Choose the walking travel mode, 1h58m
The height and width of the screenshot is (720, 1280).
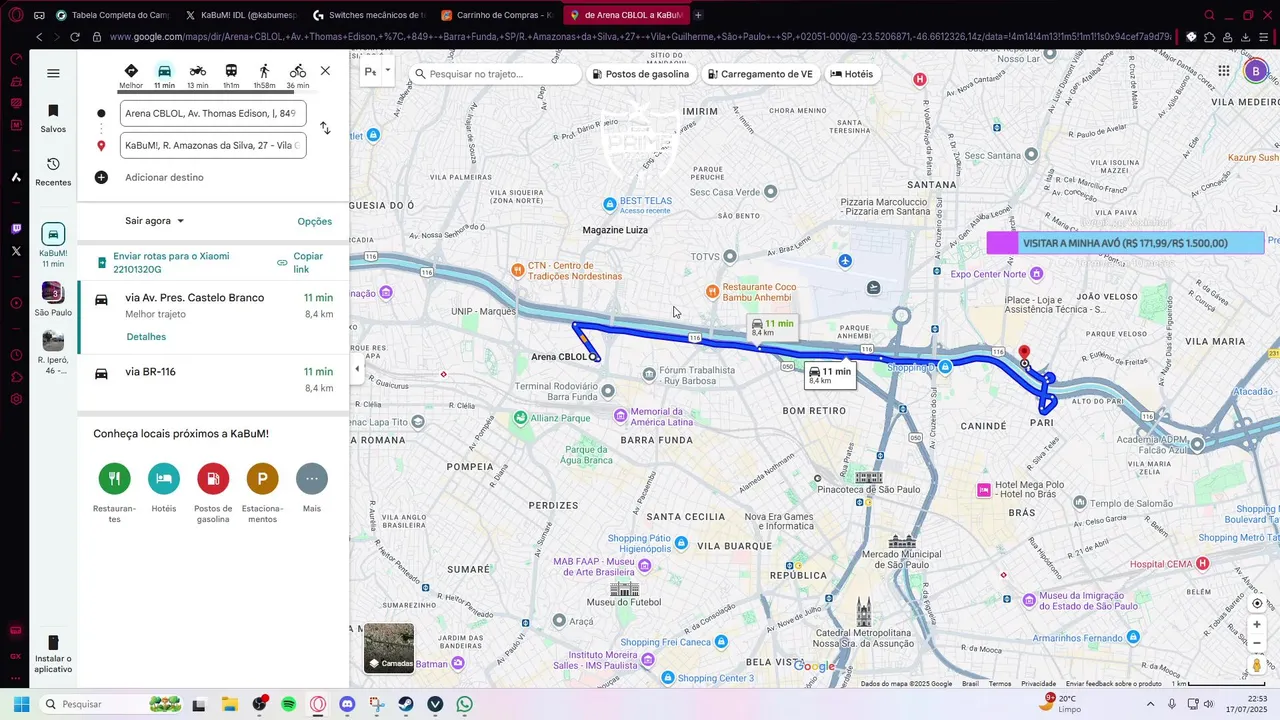[x=264, y=75]
